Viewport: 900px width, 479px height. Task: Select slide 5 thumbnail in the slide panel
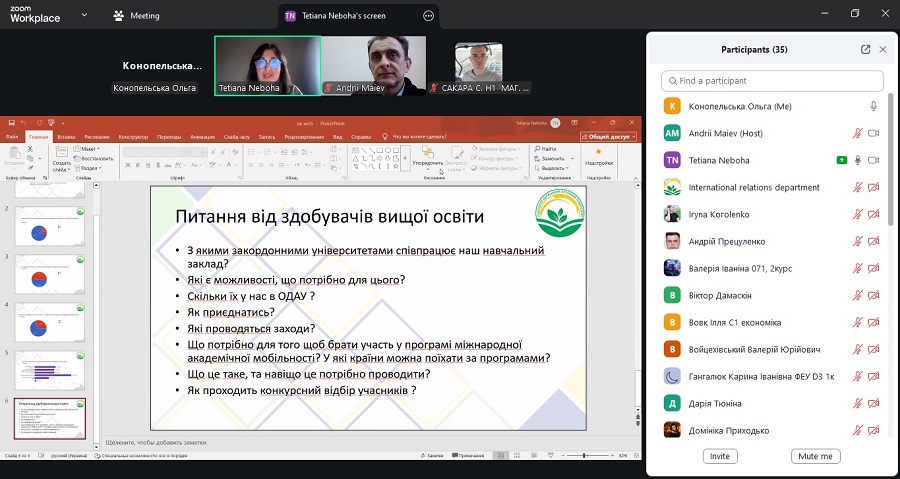[49, 371]
